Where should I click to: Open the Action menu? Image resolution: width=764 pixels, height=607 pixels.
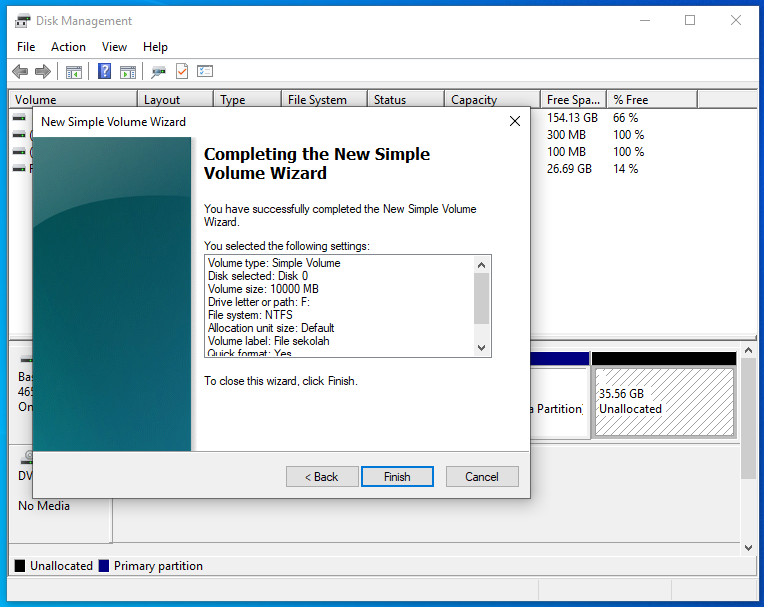pos(68,47)
